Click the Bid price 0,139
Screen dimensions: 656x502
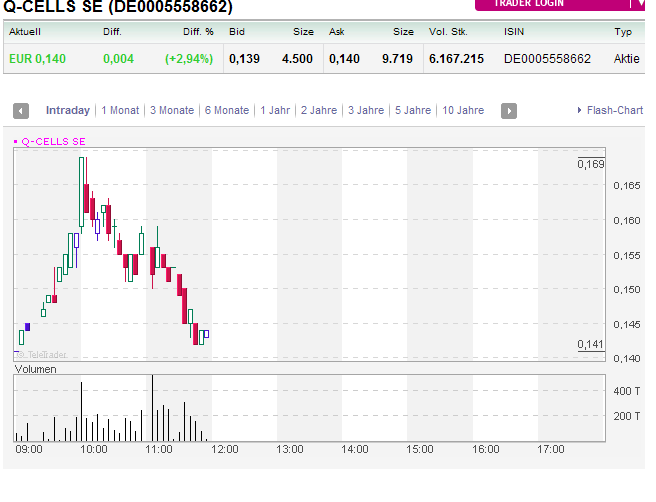[x=244, y=59]
